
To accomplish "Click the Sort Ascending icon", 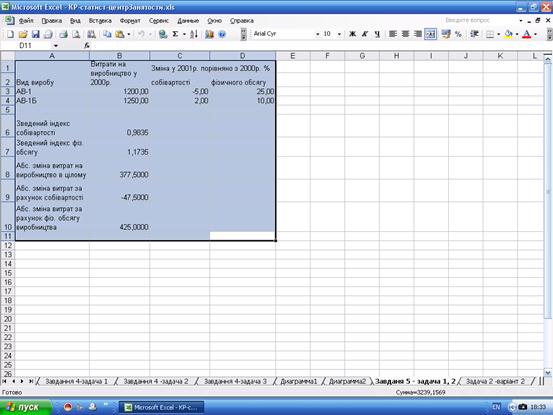I will pyautogui.click(x=194, y=34).
